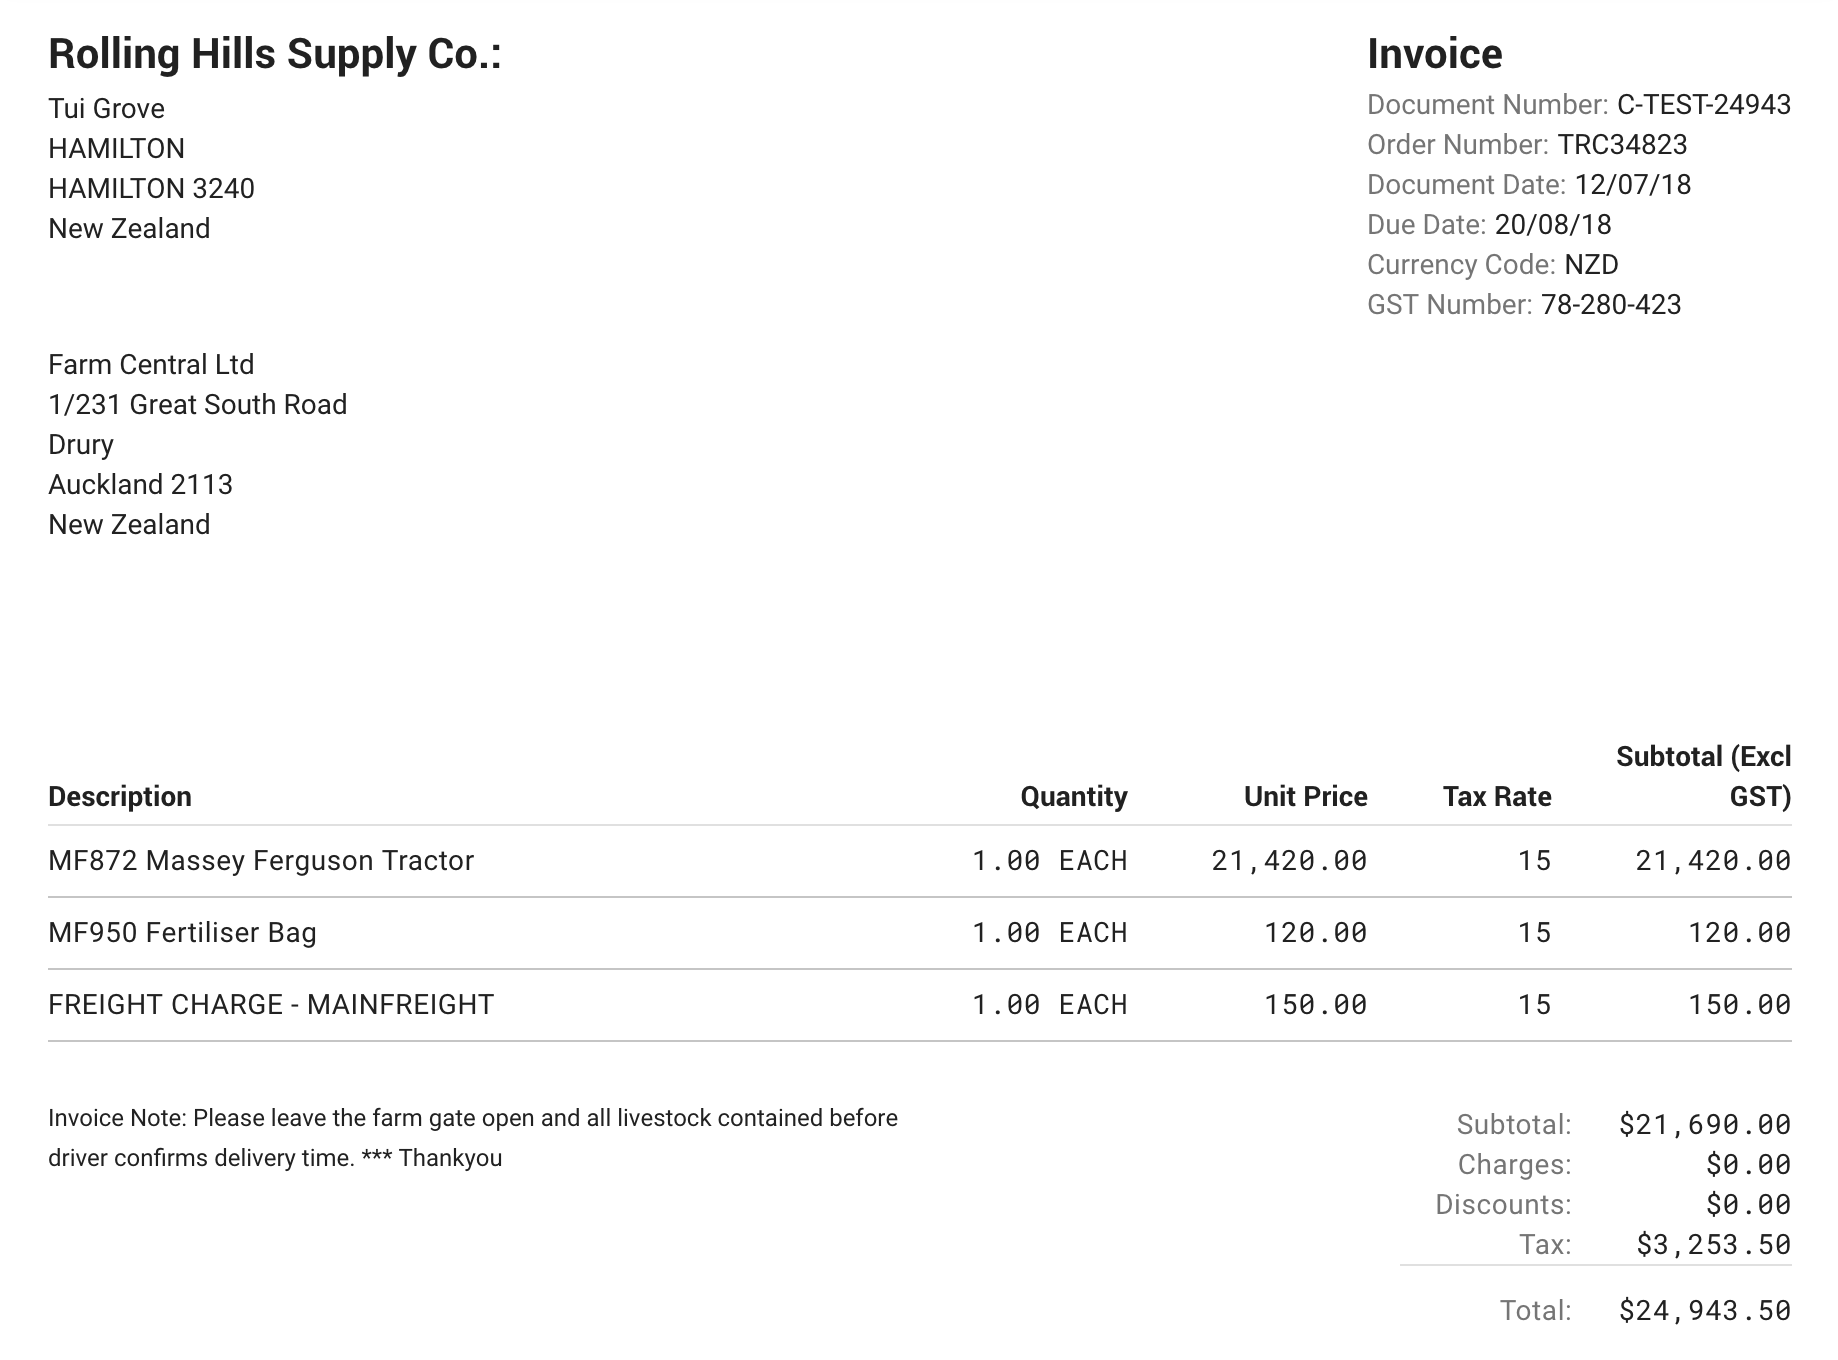Click the Rolling Hills Supply Co. heading
This screenshot has width=1838, height=1360.
(x=274, y=54)
